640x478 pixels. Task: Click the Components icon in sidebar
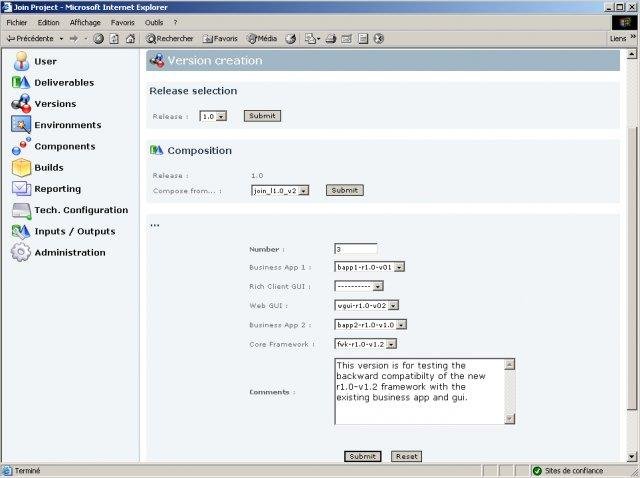point(21,146)
